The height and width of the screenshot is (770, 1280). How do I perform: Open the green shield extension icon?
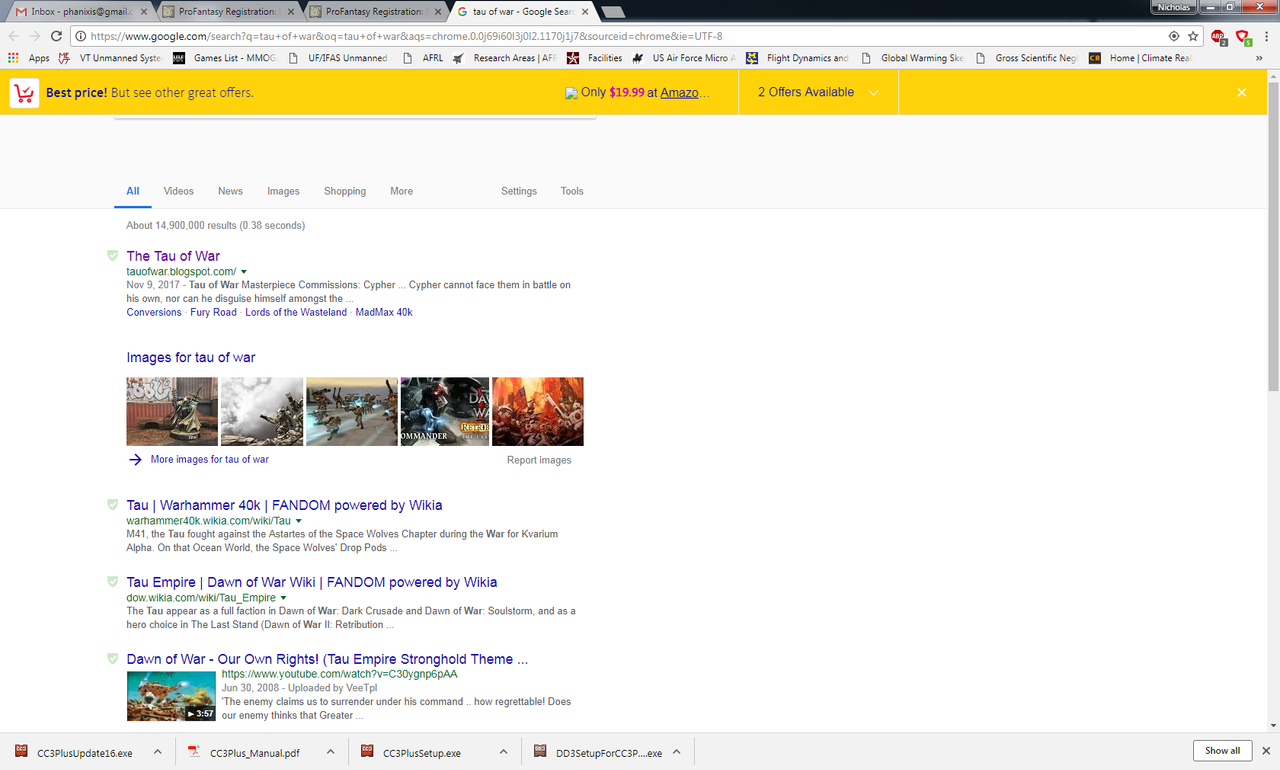pos(1243,36)
